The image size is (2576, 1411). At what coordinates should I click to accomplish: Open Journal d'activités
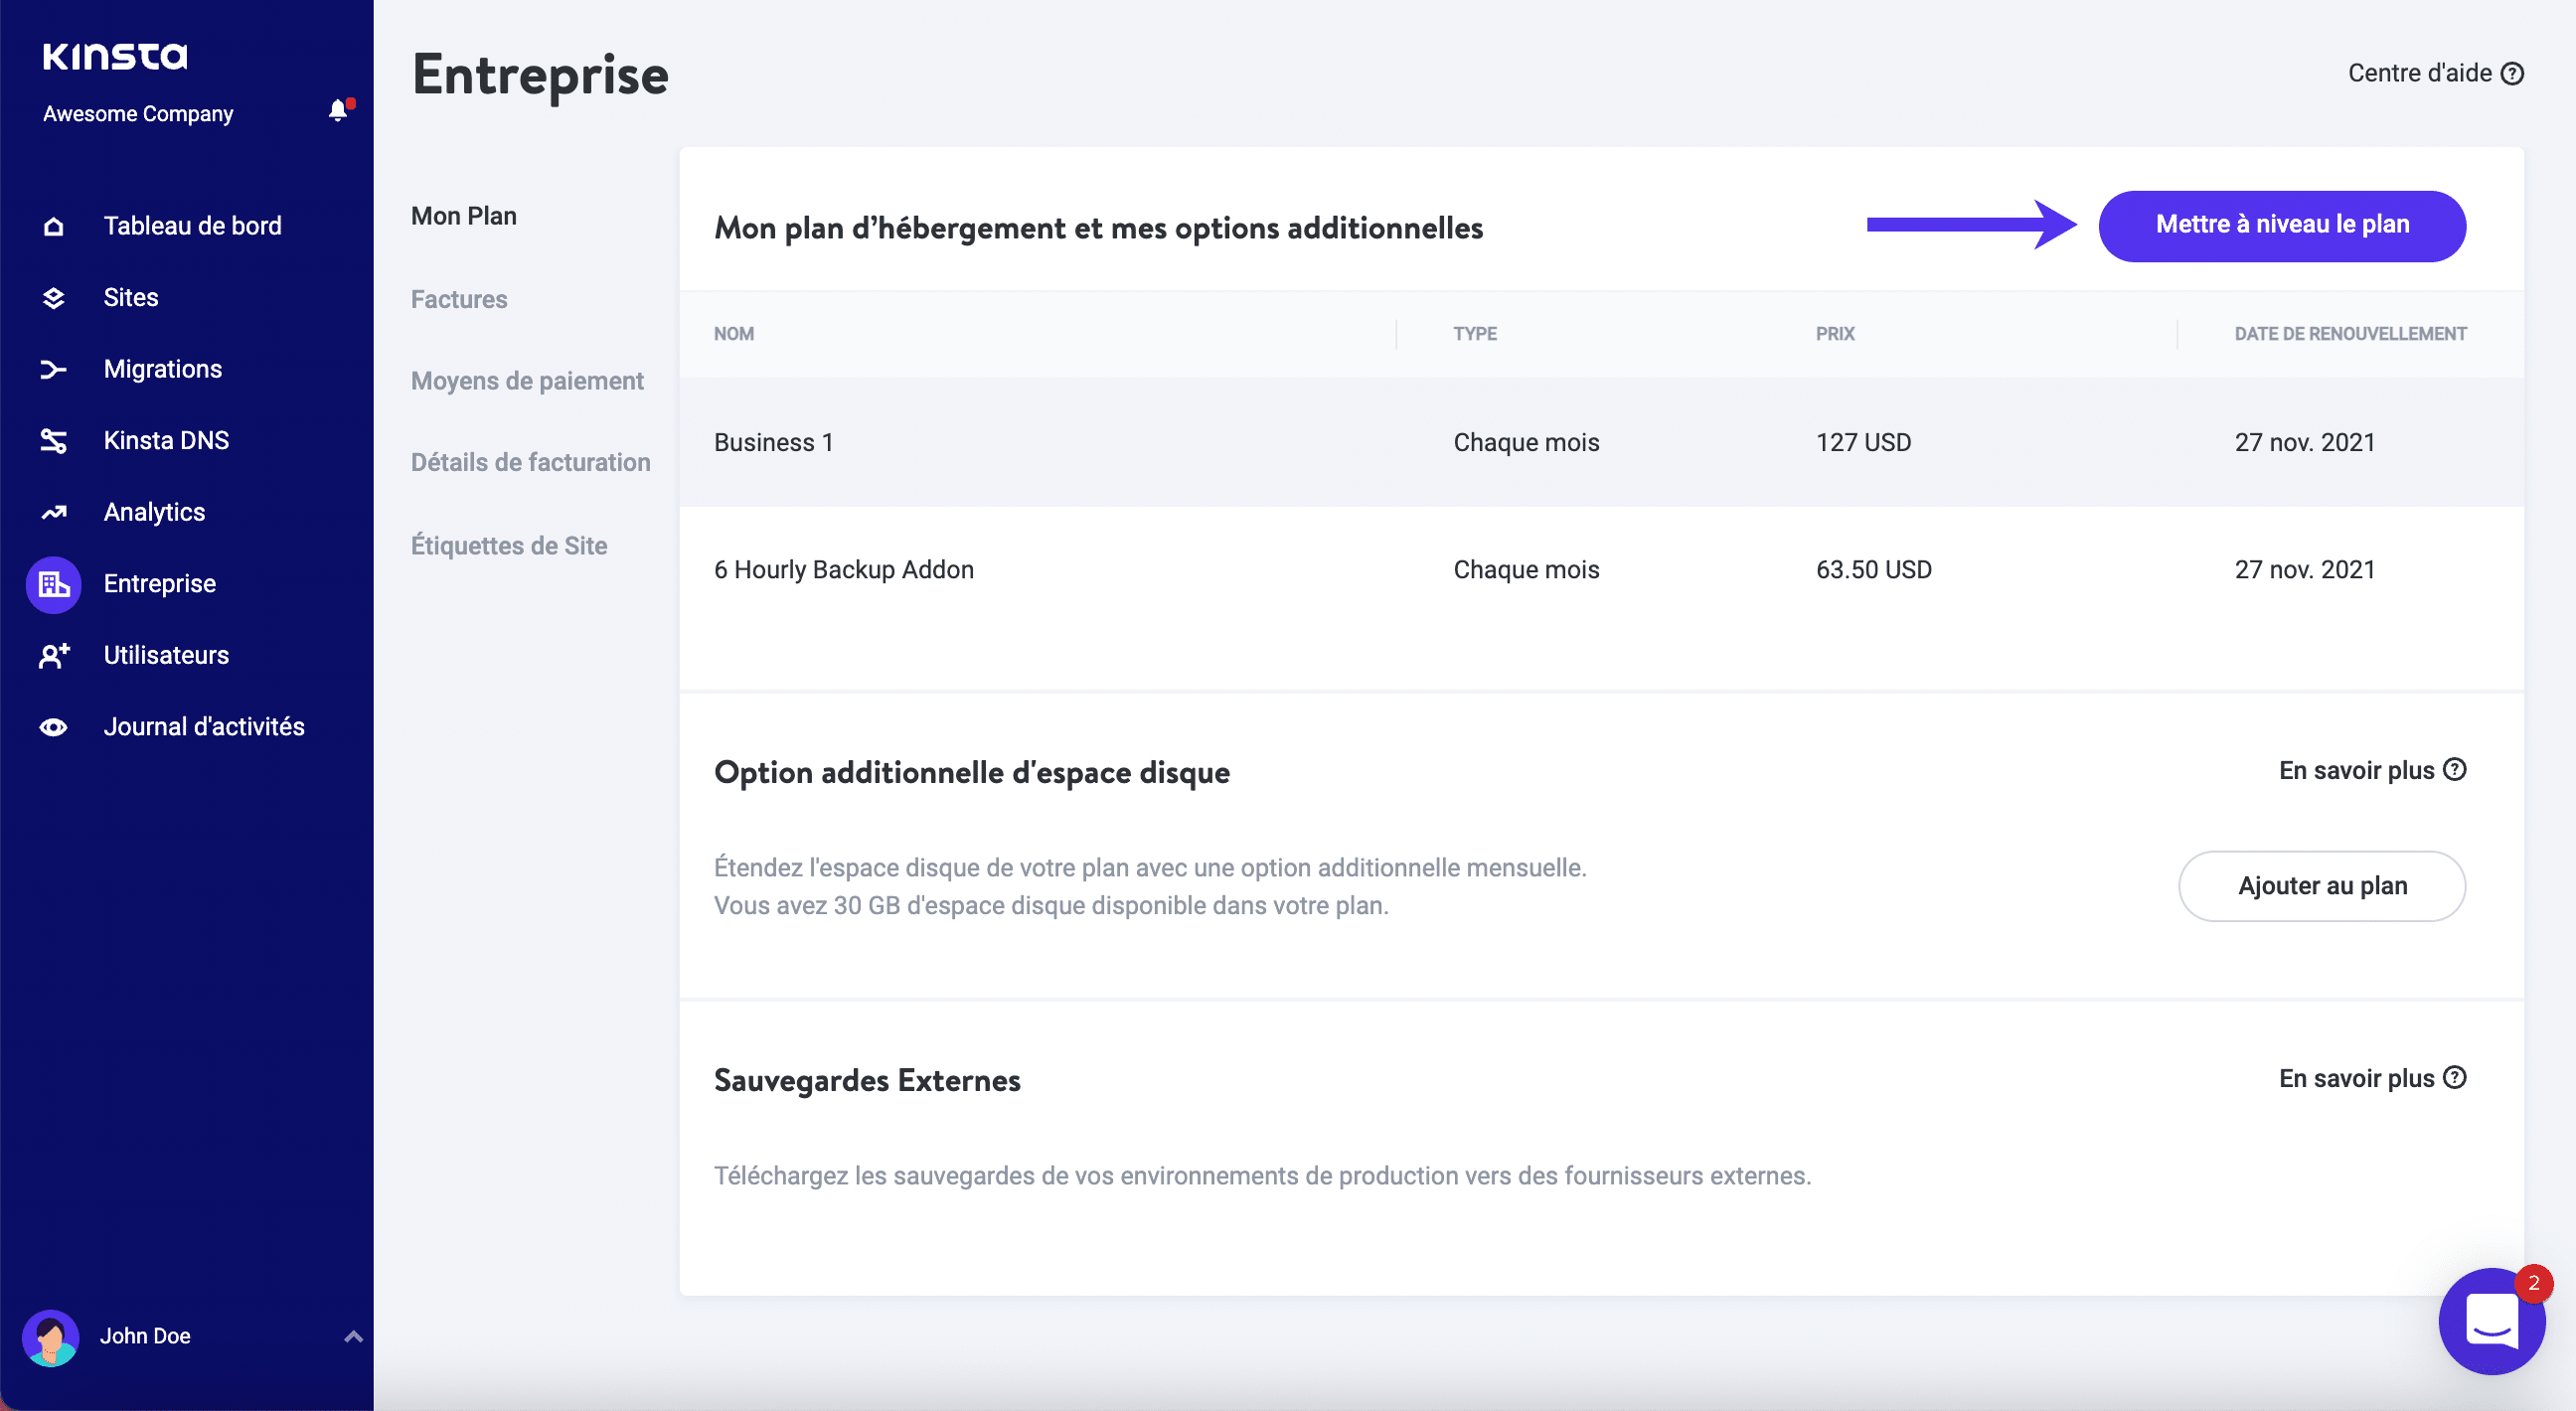pos(204,727)
